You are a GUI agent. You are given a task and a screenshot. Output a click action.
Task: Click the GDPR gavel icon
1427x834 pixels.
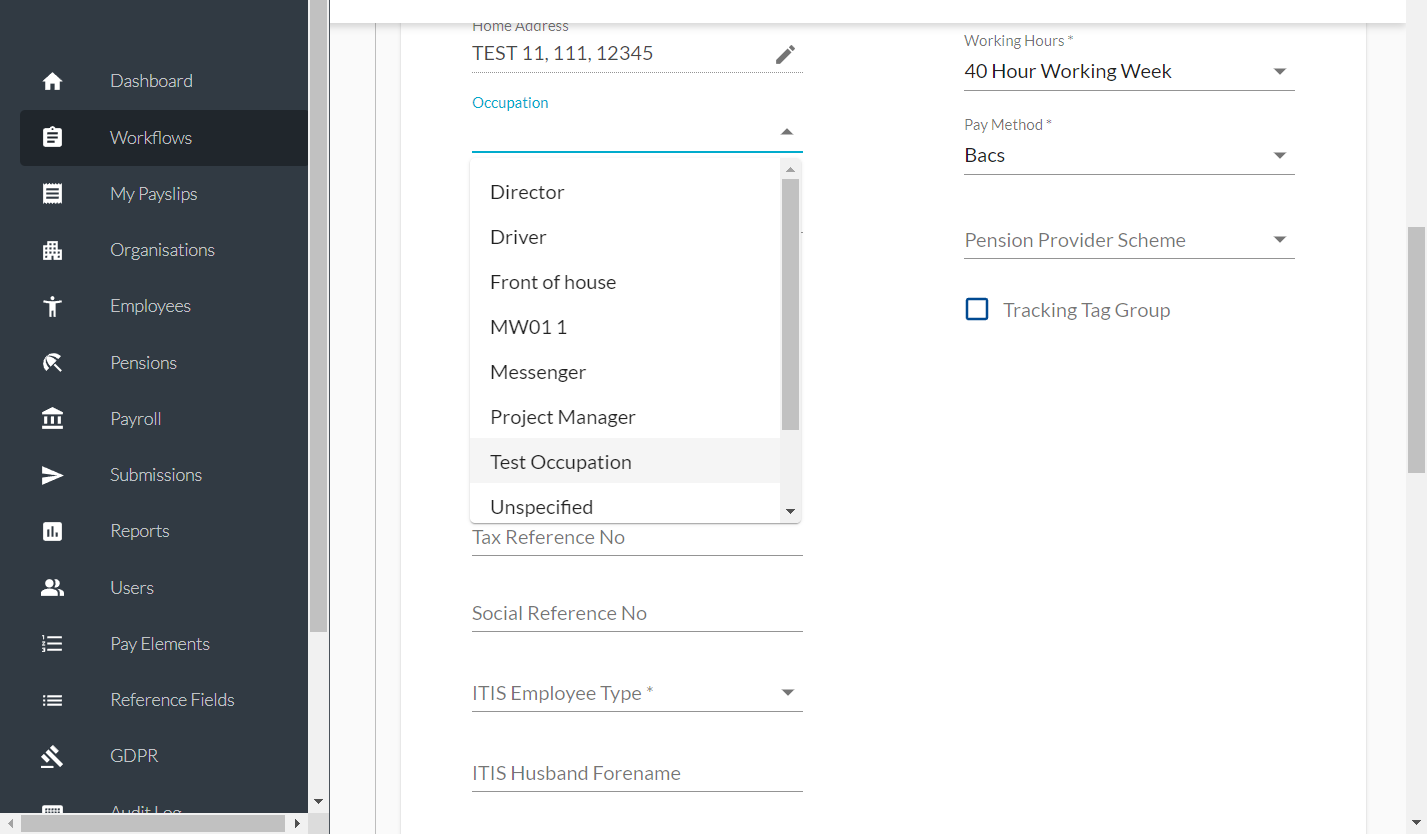[x=53, y=756]
